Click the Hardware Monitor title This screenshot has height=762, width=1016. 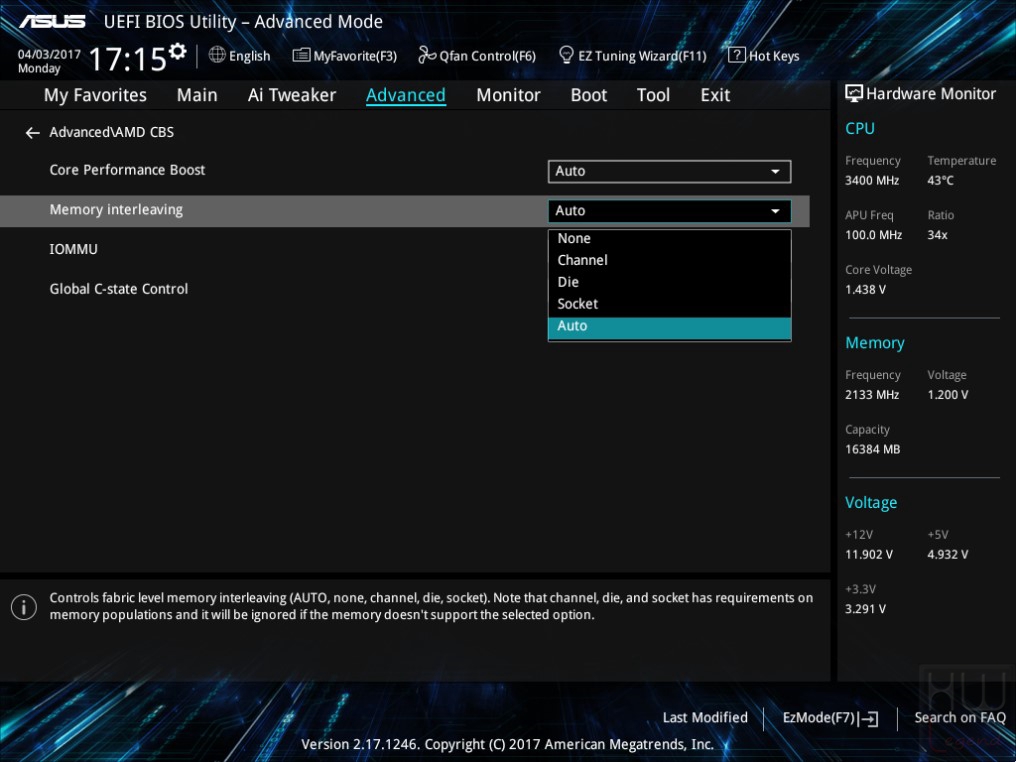(x=930, y=94)
